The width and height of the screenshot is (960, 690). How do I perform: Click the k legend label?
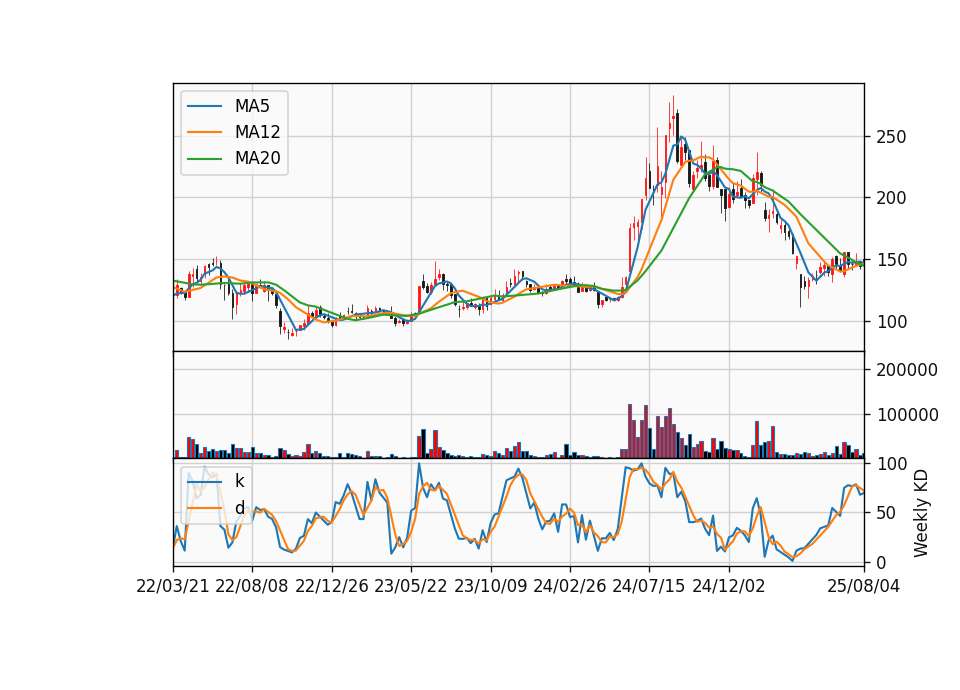tap(240, 481)
